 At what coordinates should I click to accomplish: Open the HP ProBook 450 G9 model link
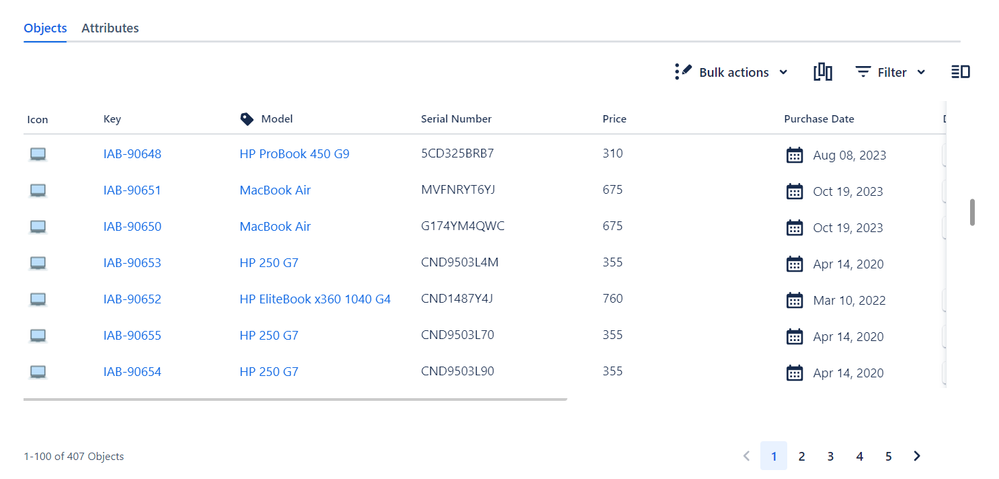(294, 154)
